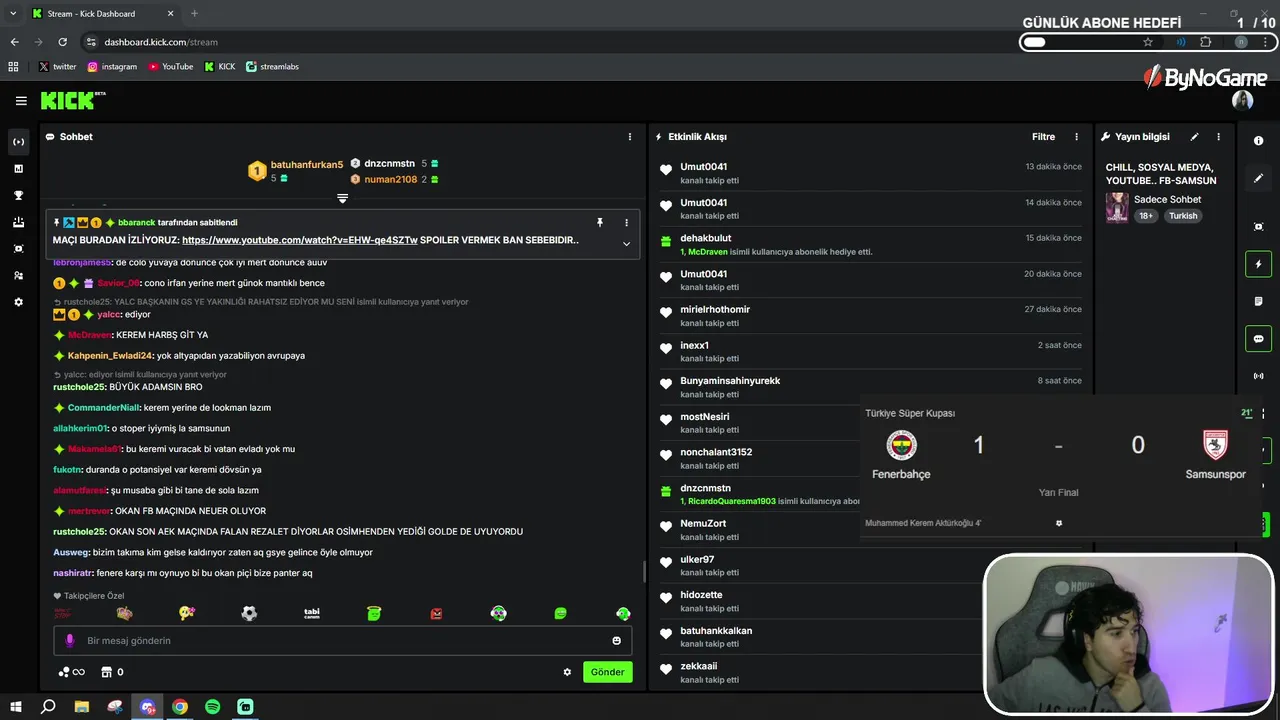
Task: Toggle the clip capture panel on right rail
Action: (x=1258, y=227)
